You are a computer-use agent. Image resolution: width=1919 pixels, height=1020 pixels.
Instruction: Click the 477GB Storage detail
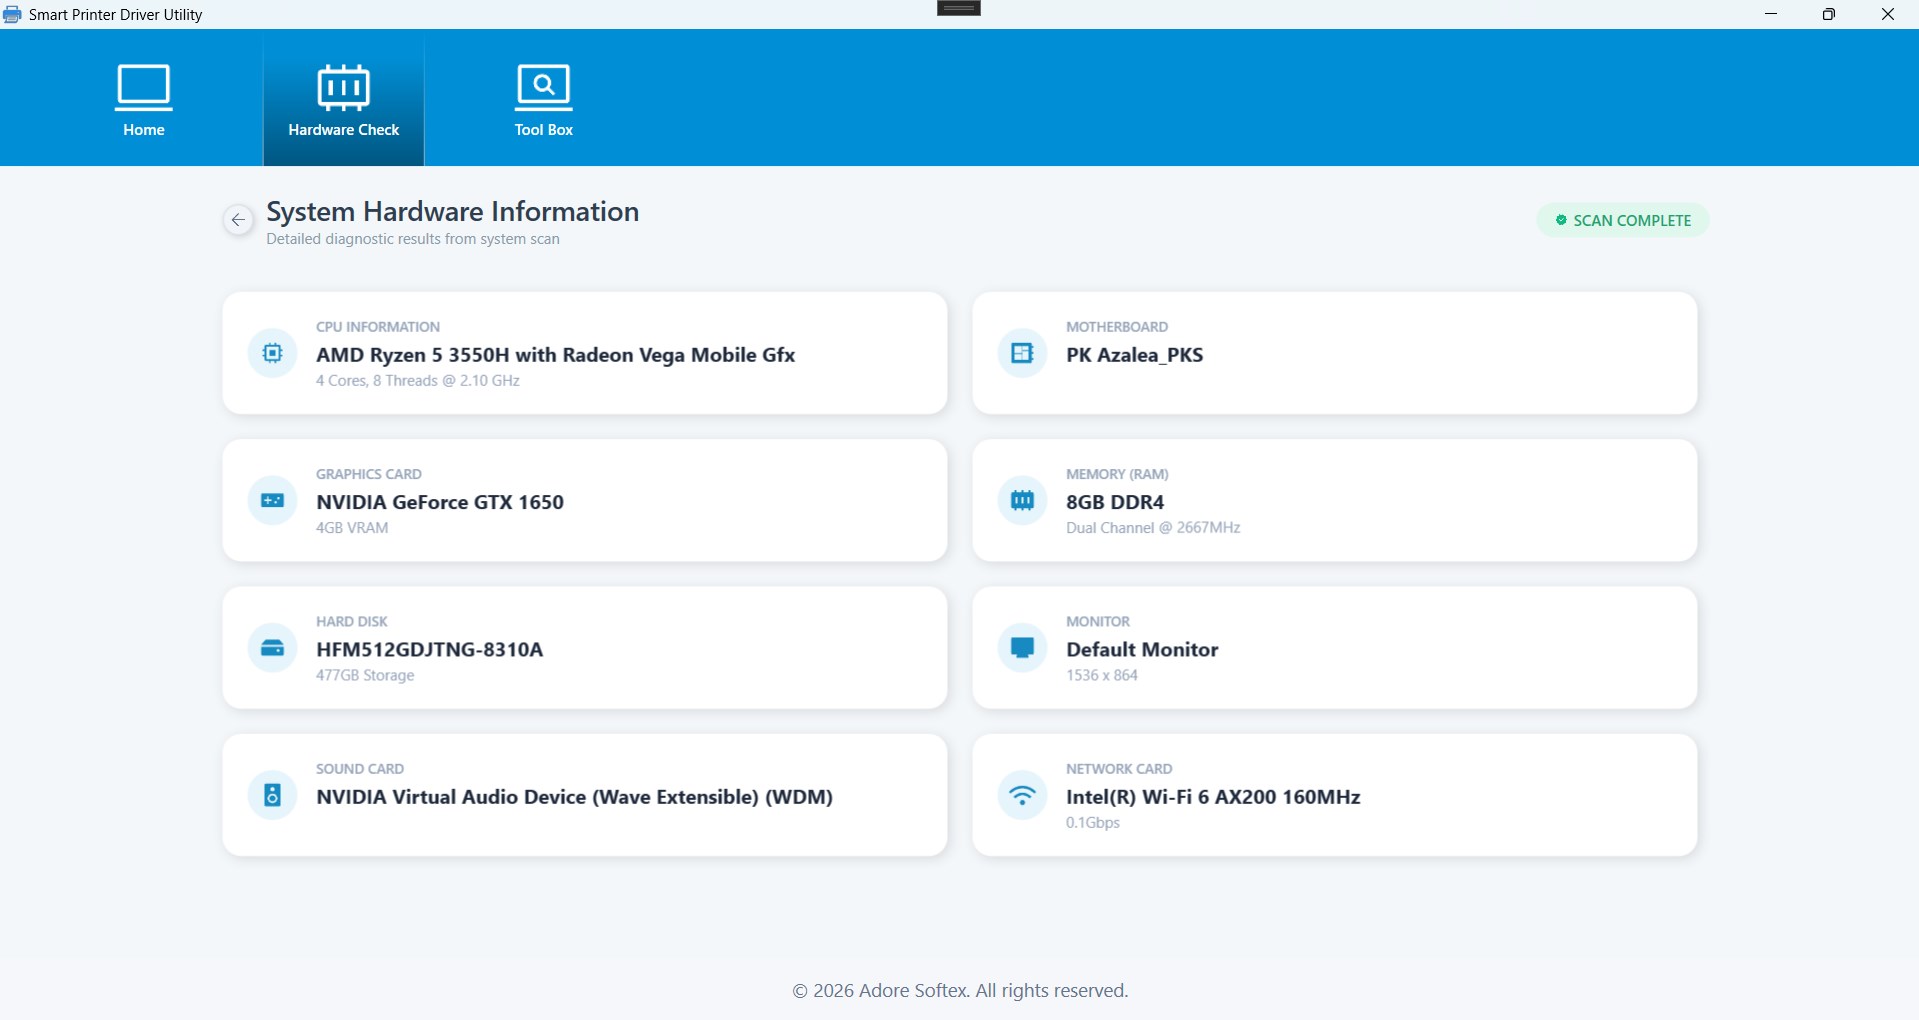click(365, 676)
